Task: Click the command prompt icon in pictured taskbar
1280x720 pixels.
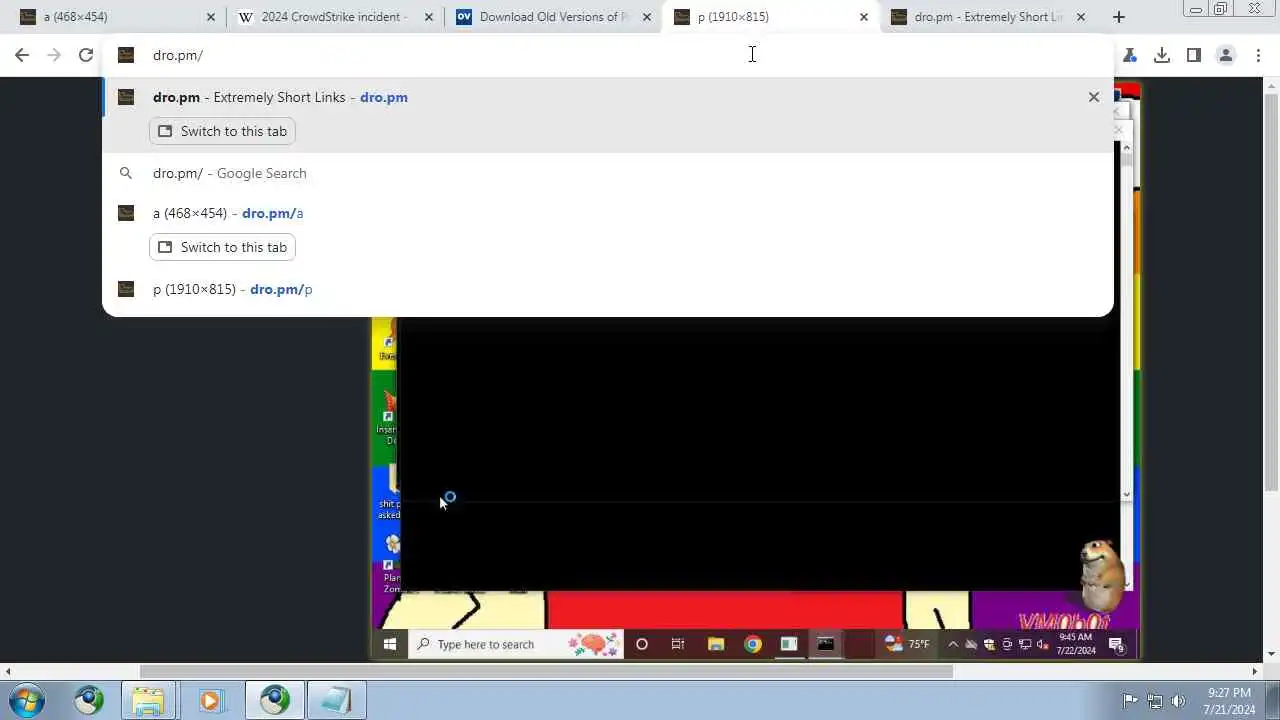Action: [826, 644]
